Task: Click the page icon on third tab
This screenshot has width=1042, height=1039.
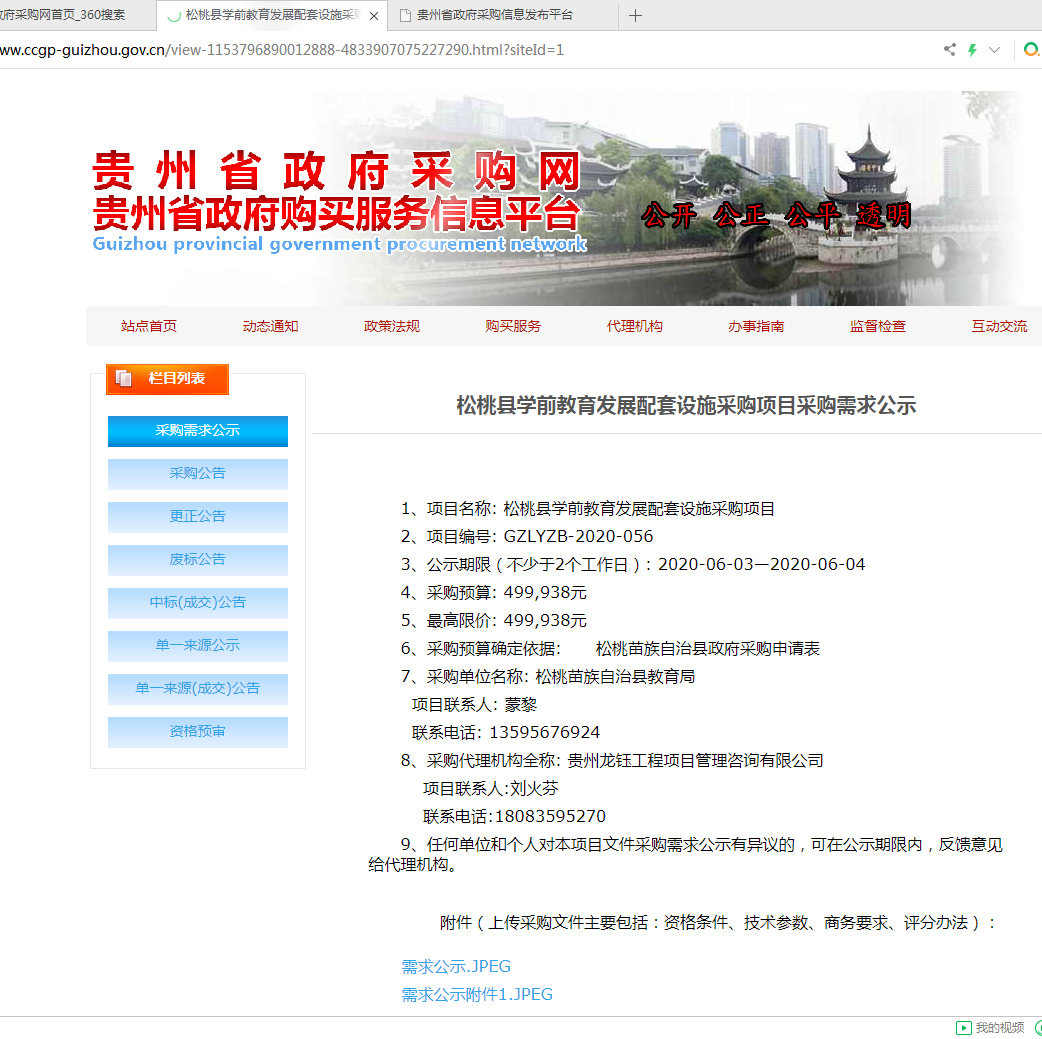Action: (x=405, y=15)
